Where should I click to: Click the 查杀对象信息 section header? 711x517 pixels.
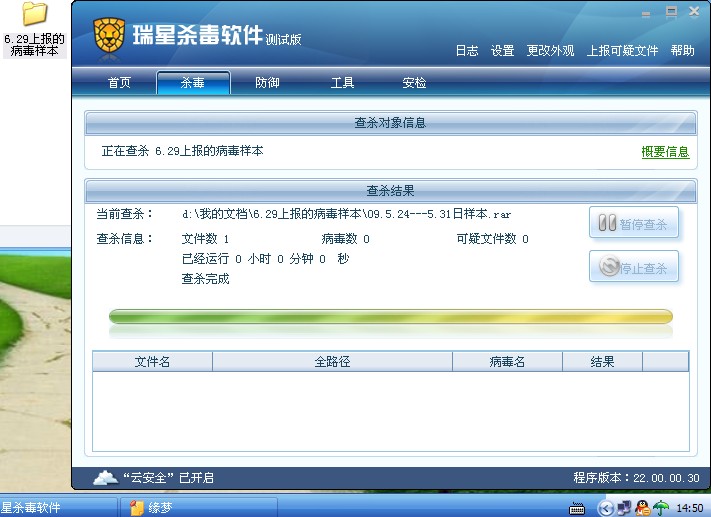(x=390, y=123)
